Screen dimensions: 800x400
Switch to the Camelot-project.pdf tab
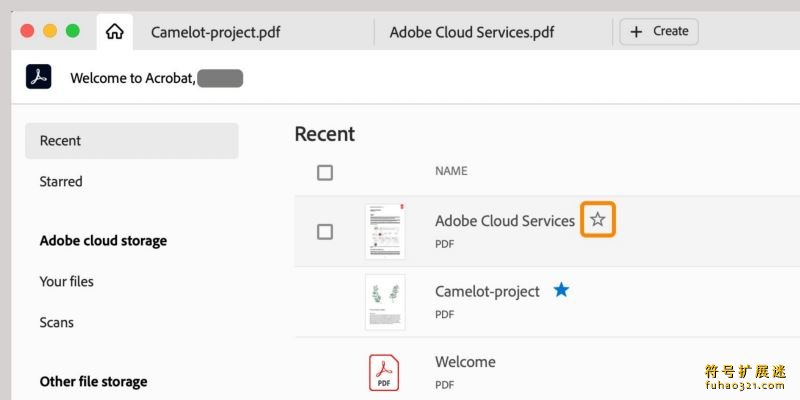(x=215, y=33)
